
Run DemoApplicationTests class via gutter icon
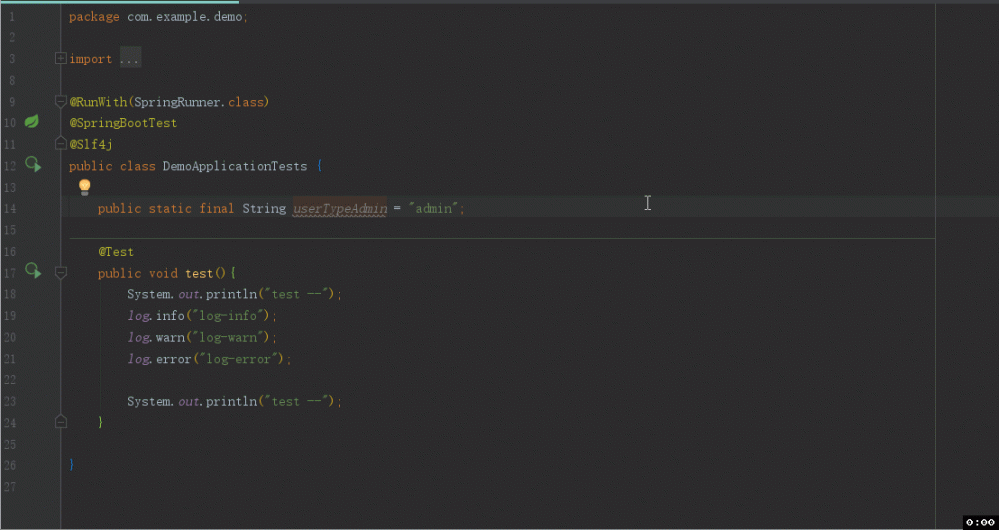coord(33,164)
